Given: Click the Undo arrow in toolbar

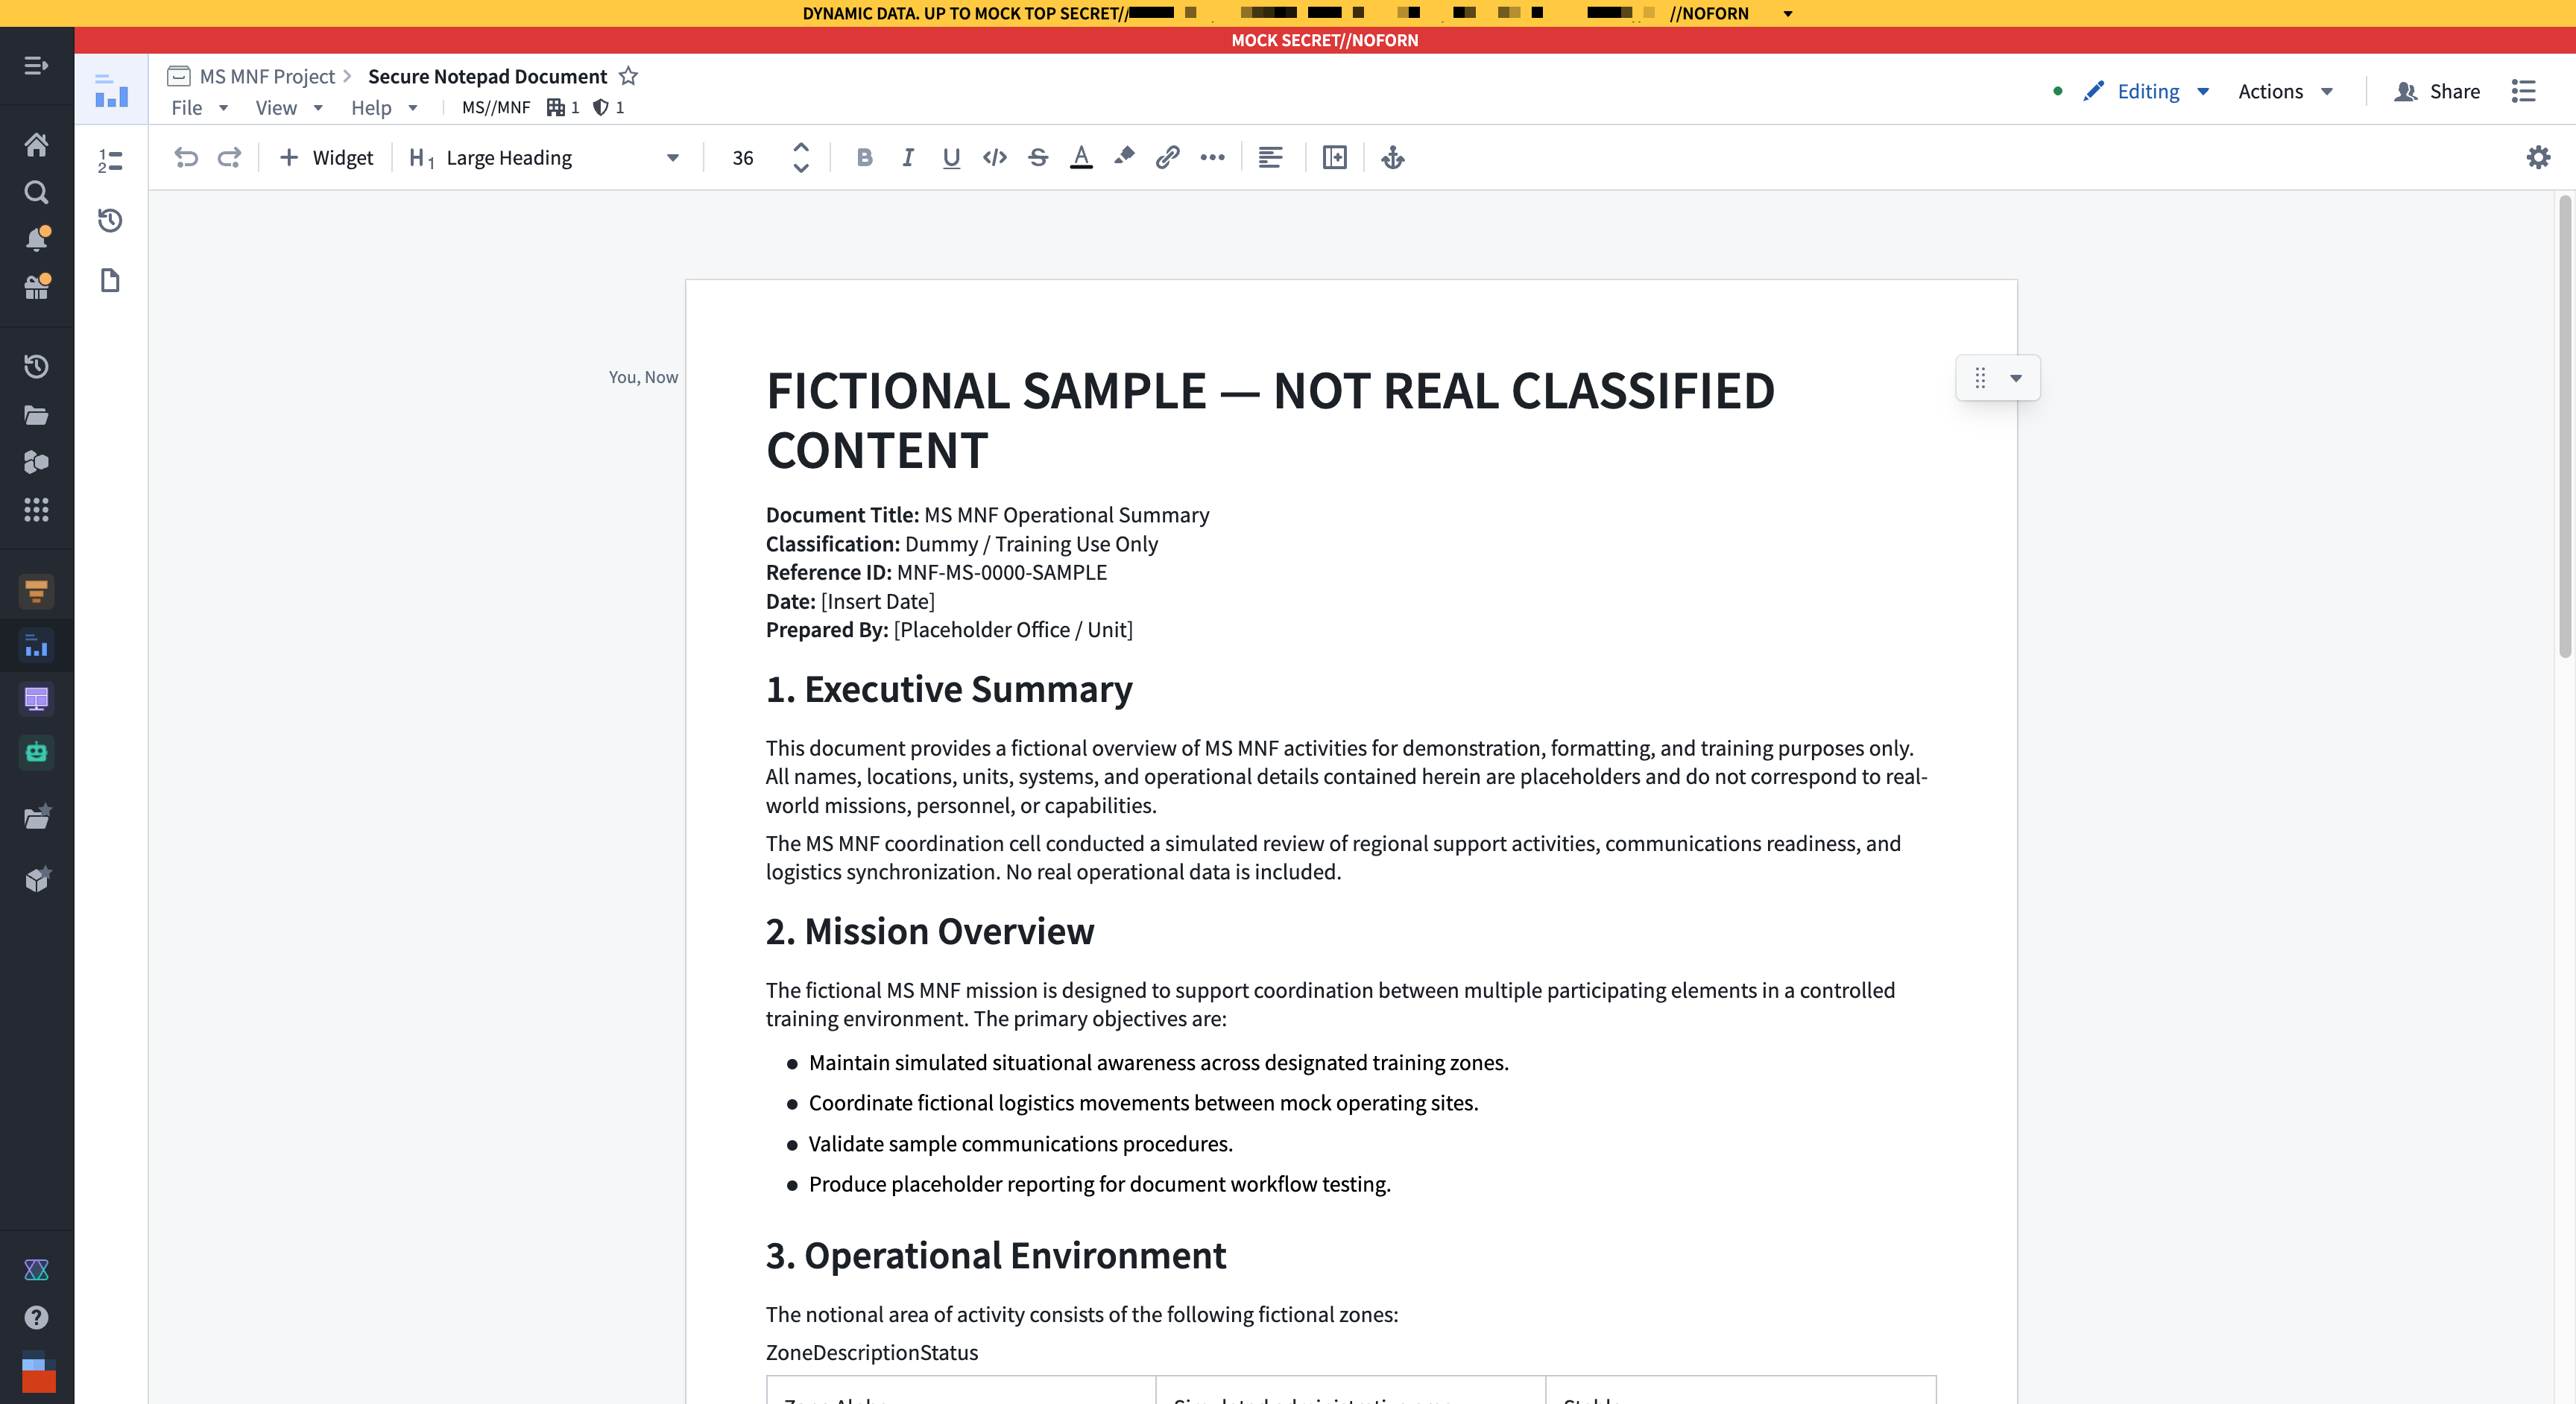Looking at the screenshot, I should click(x=186, y=157).
